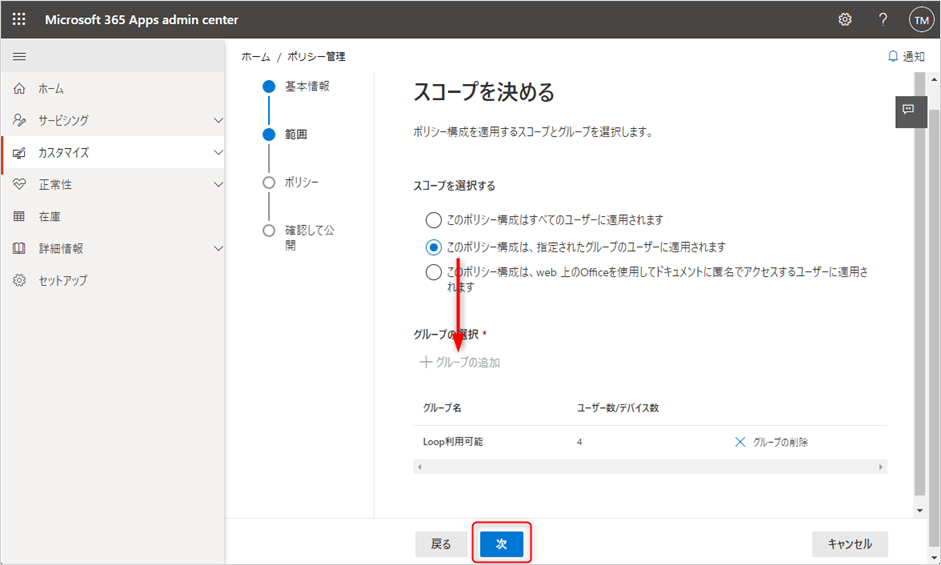Select the all users policy radio option
The image size is (941, 565).
click(x=433, y=220)
